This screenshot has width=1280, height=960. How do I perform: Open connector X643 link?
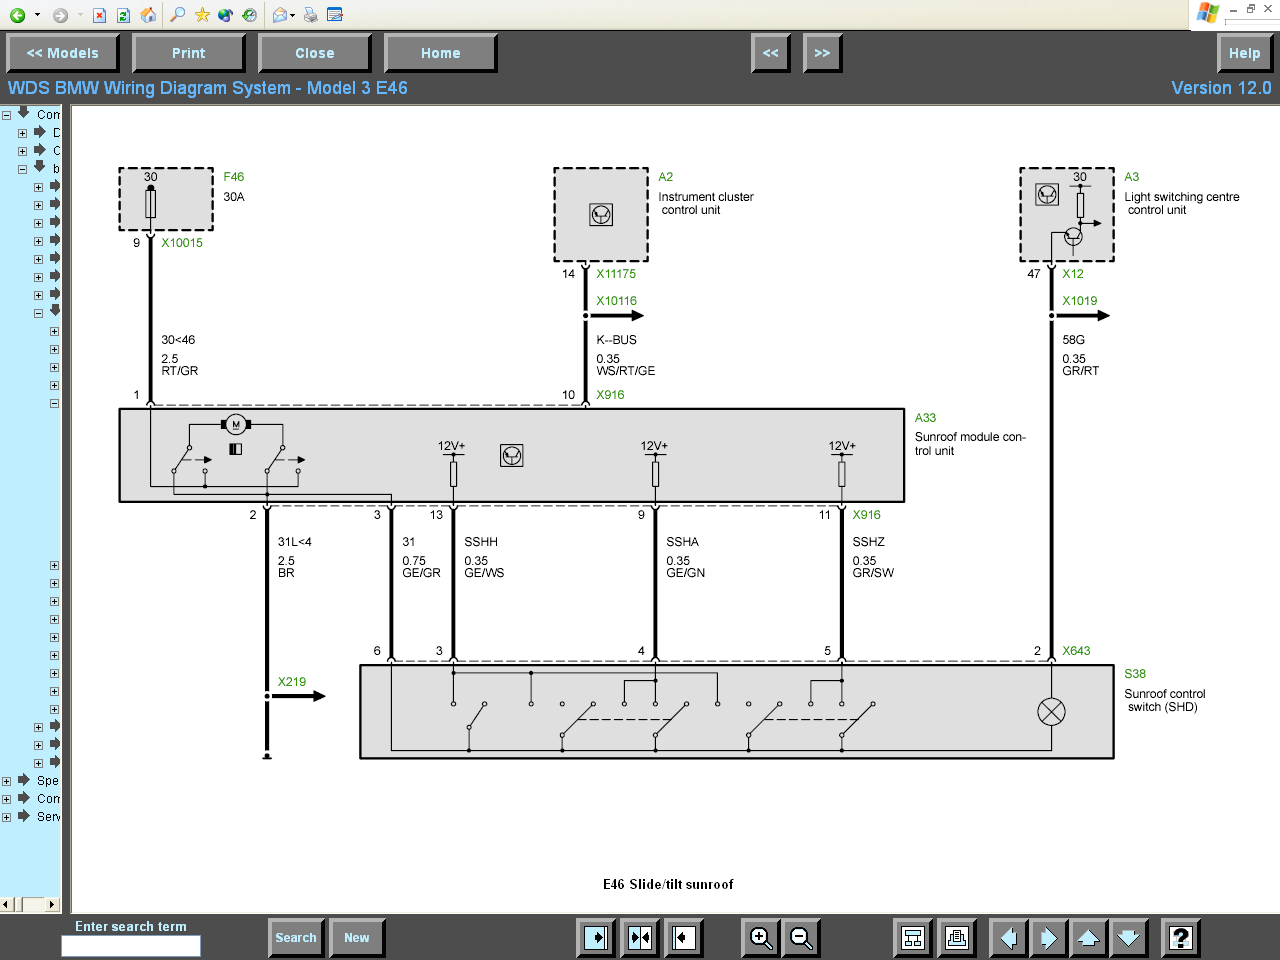[1076, 651]
